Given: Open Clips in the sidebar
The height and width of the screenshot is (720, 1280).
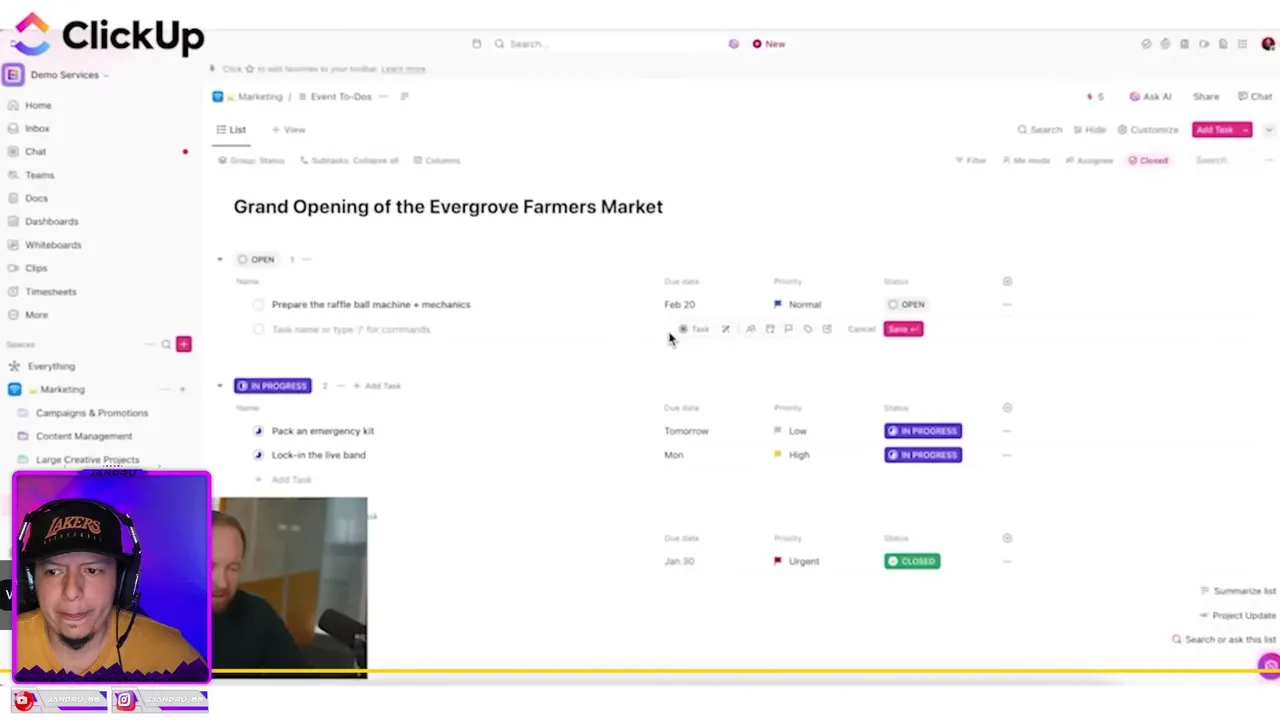Looking at the screenshot, I should pyautogui.click(x=36, y=268).
